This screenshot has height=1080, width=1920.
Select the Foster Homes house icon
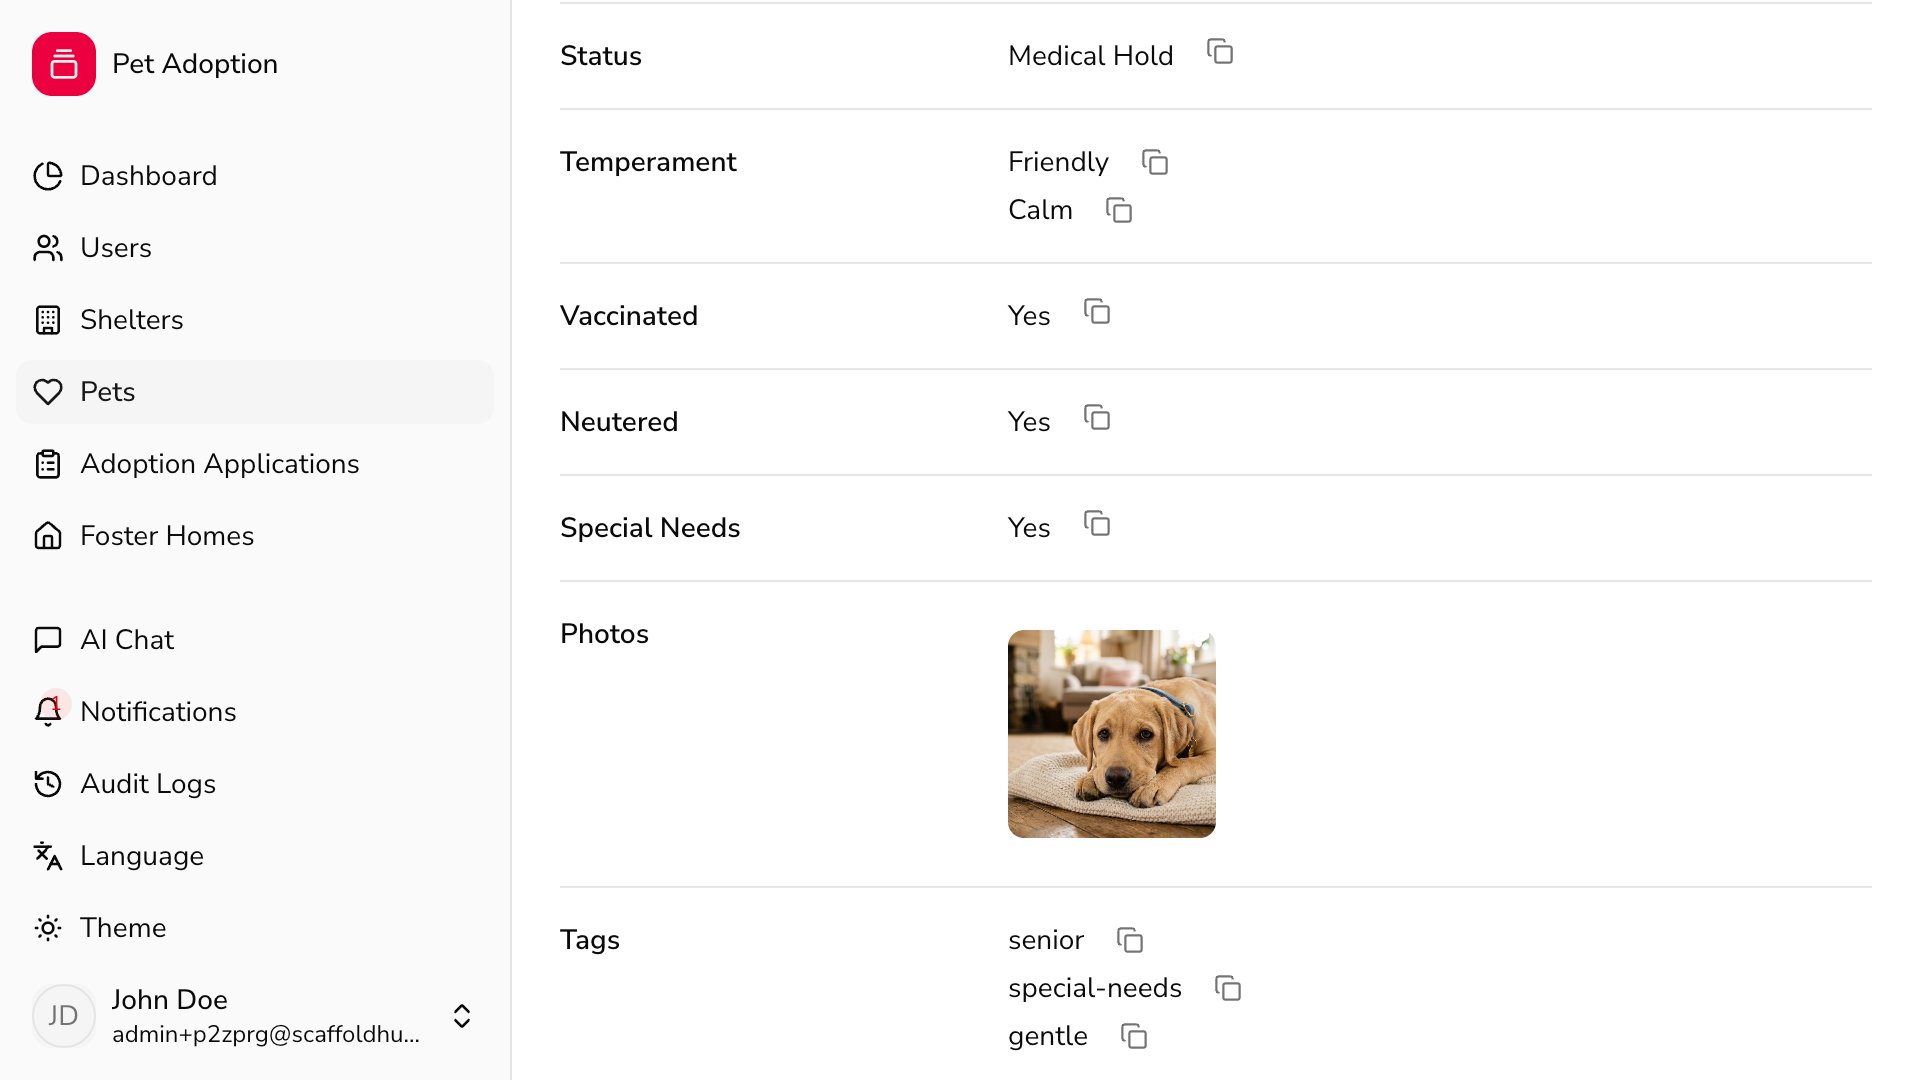pyautogui.click(x=48, y=536)
